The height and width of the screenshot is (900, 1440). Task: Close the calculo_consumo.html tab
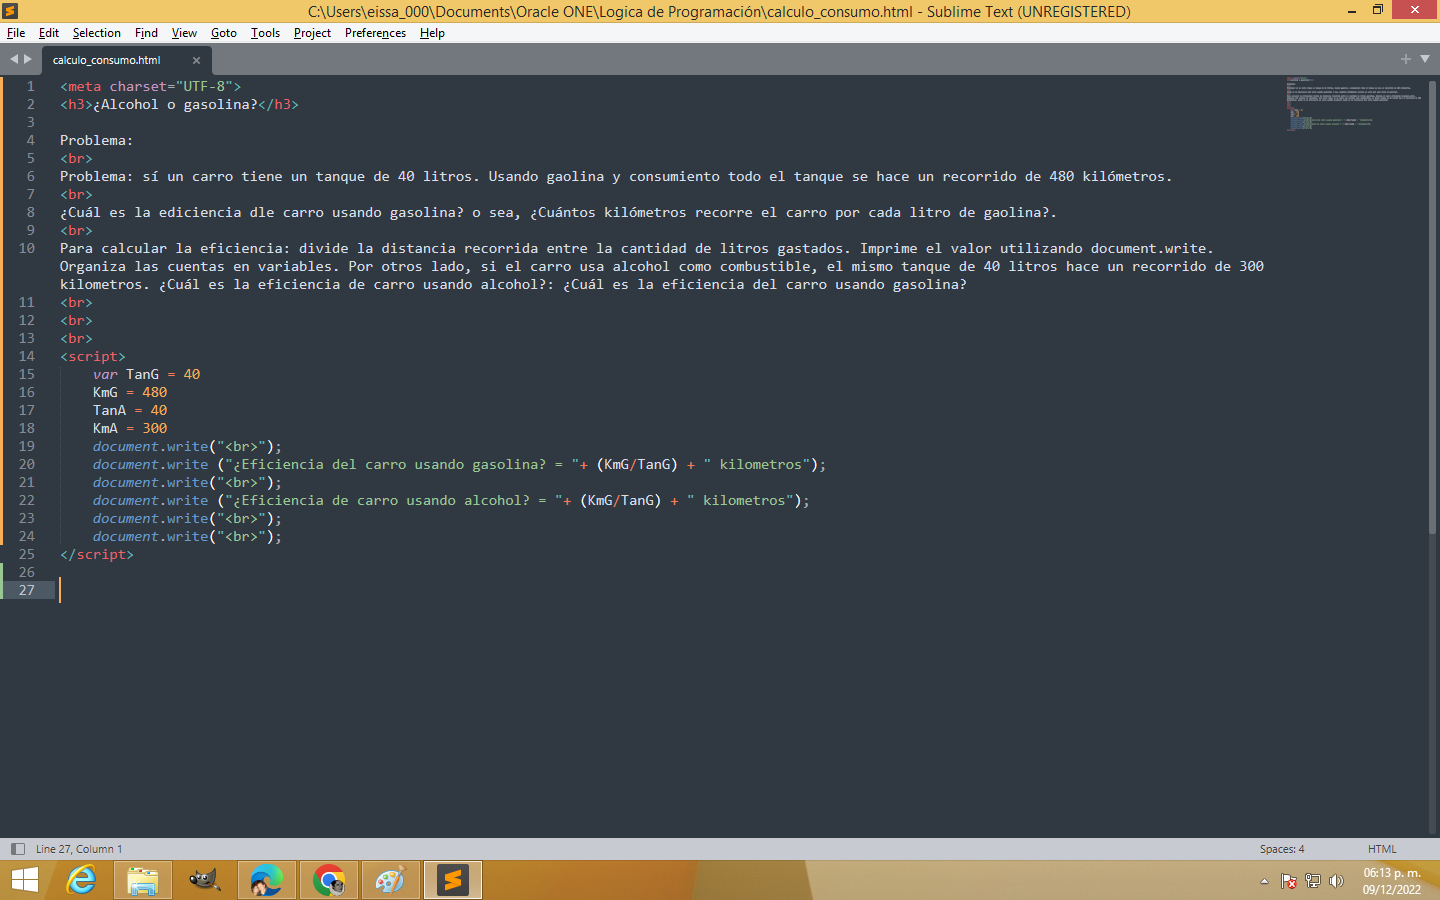pos(196,60)
